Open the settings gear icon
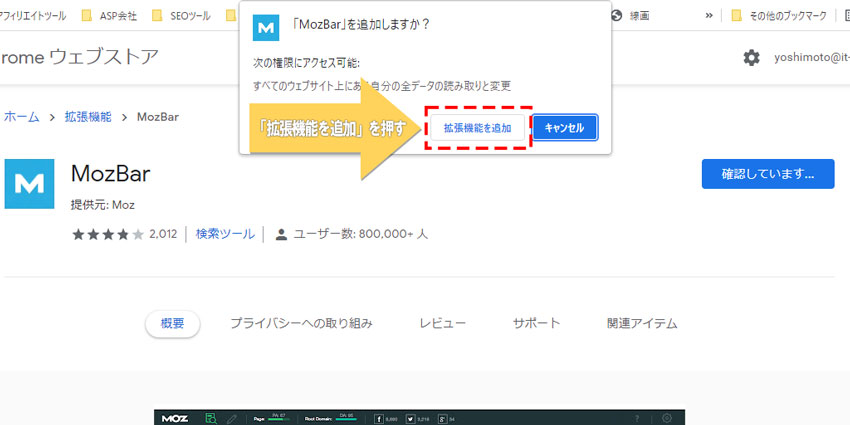 click(751, 57)
